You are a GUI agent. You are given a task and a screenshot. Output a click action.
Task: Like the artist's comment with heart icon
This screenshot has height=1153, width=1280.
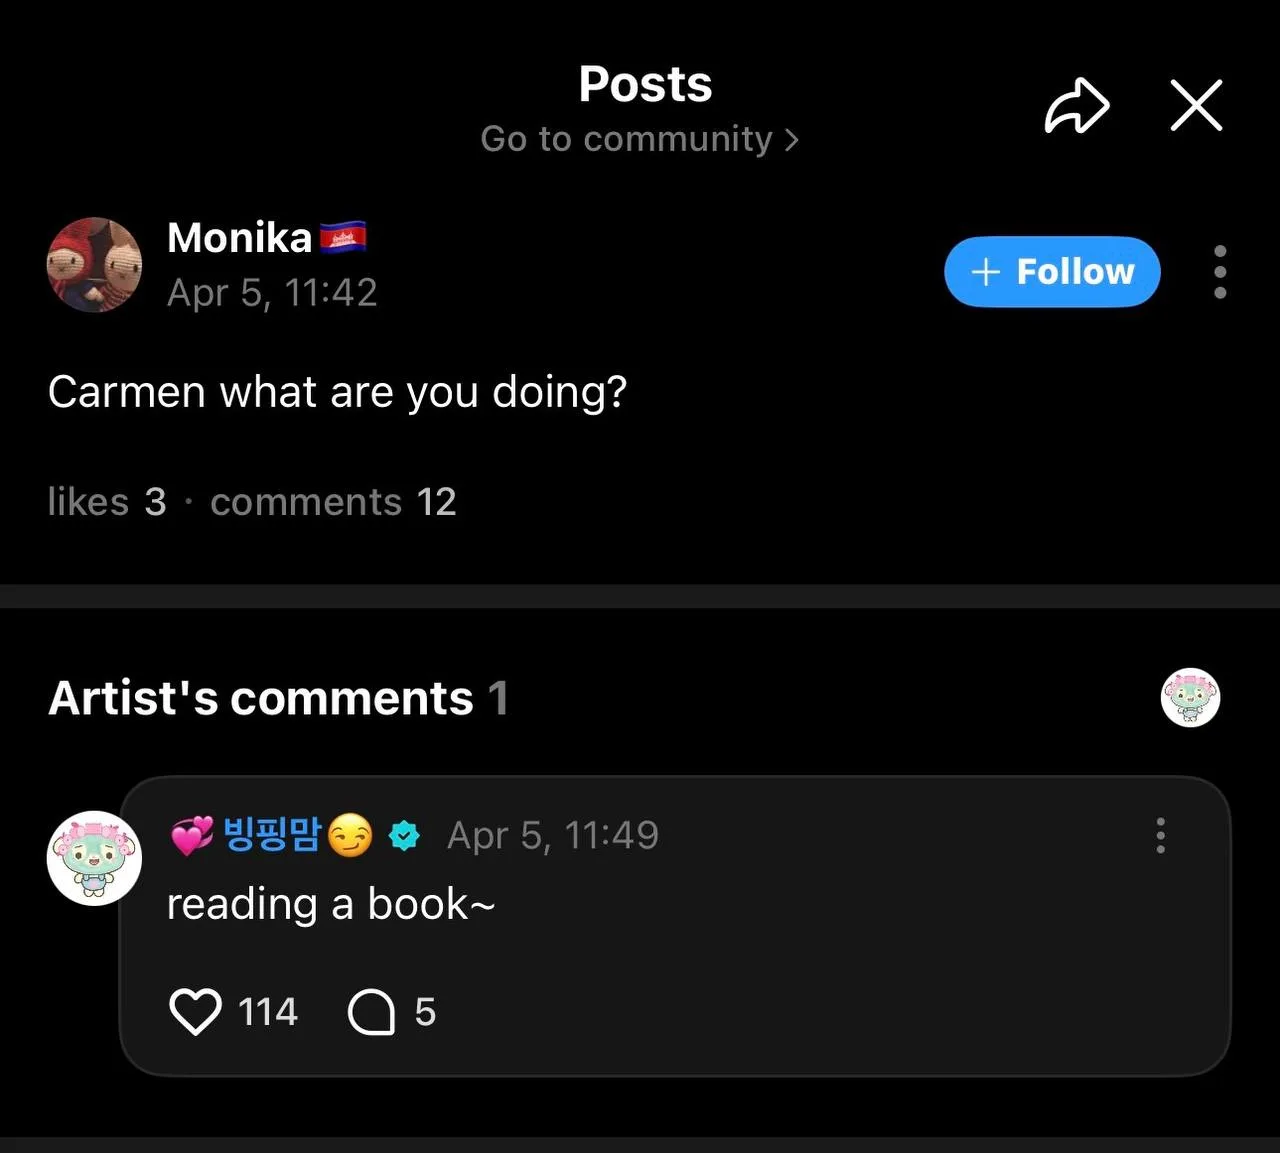pos(195,1012)
